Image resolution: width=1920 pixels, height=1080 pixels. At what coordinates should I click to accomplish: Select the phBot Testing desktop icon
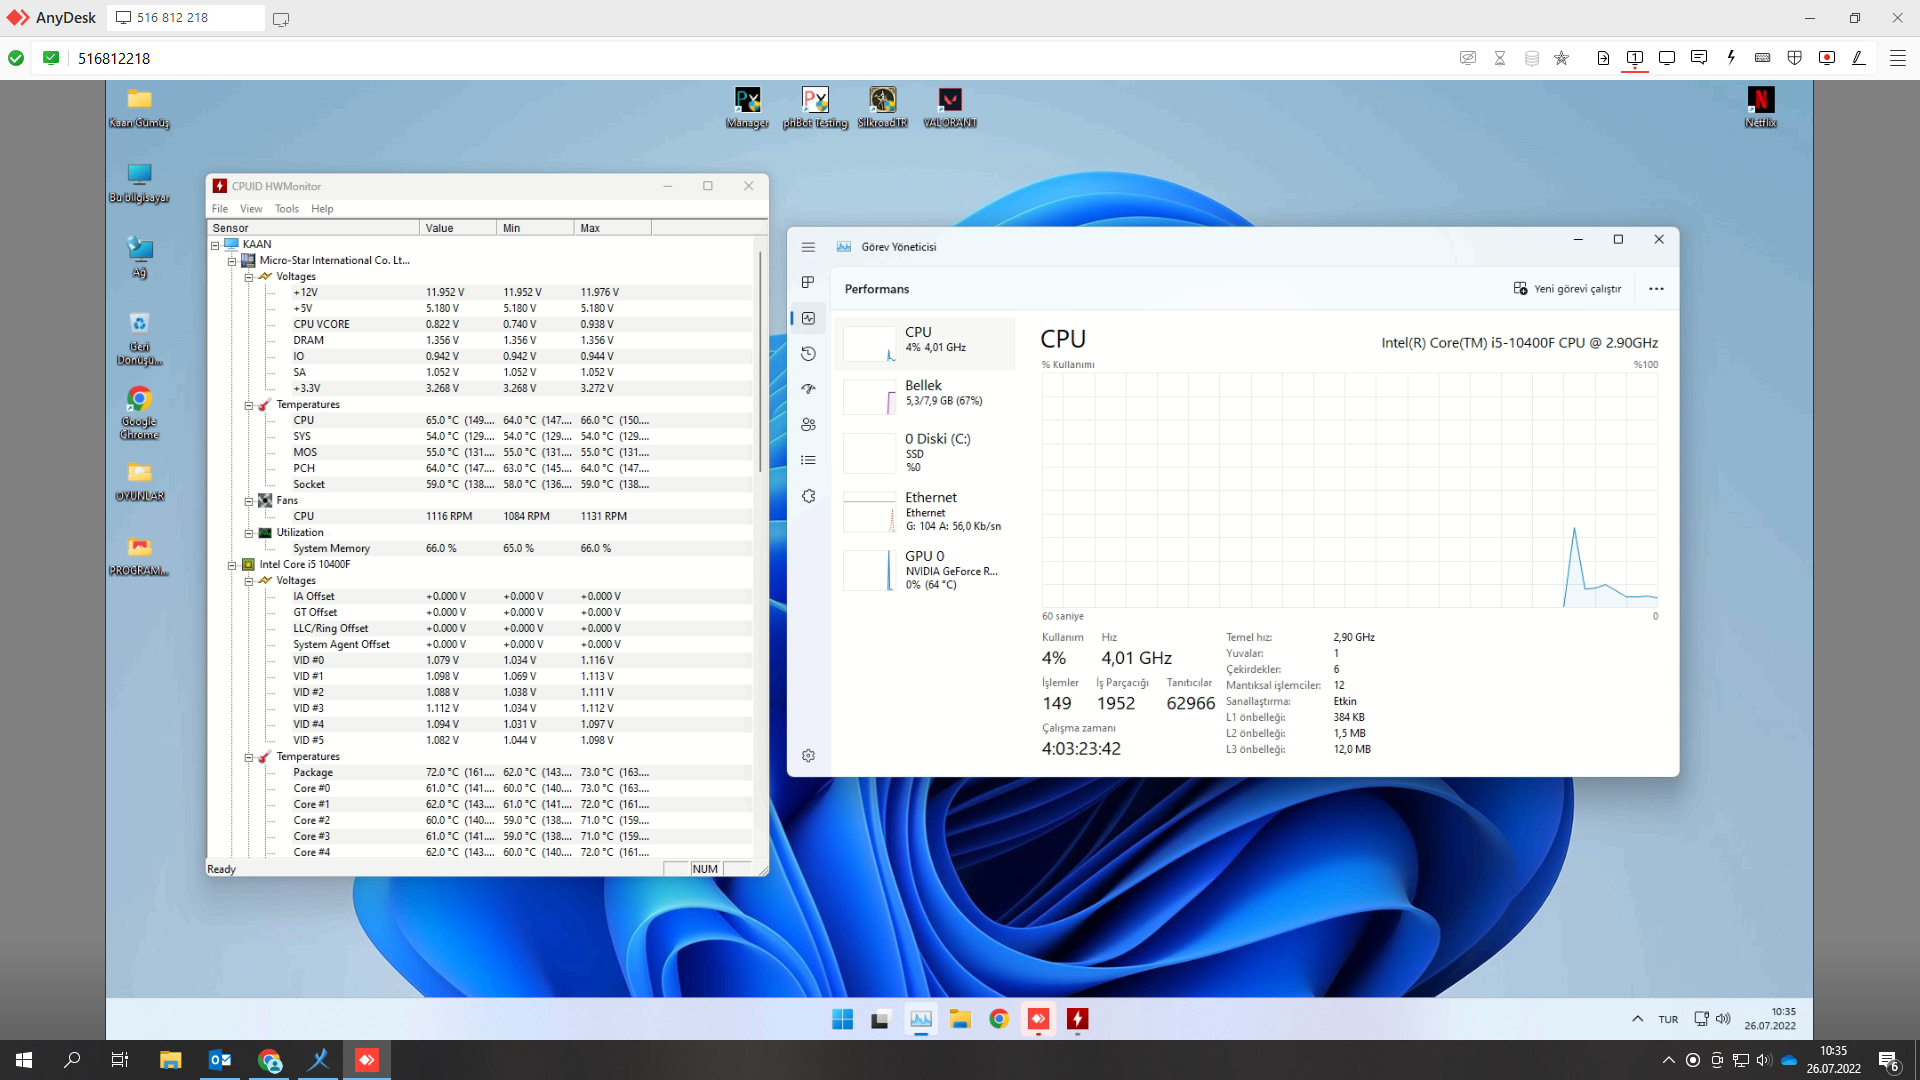click(815, 107)
